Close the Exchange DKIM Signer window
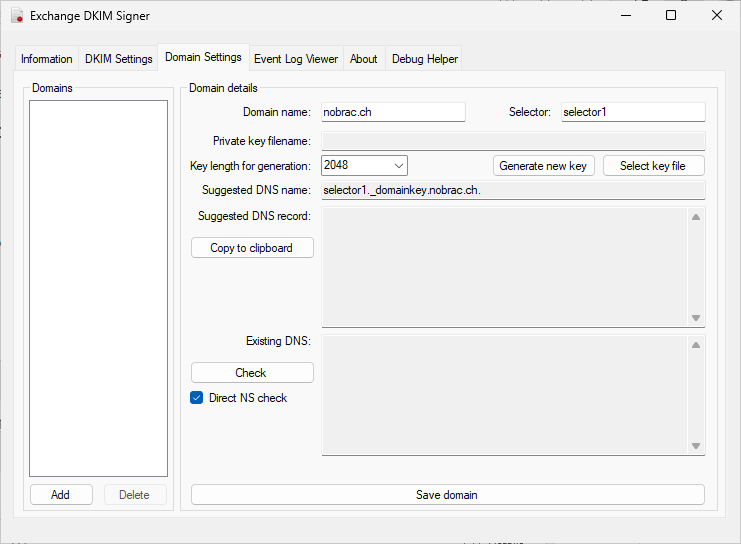Image resolution: width=741 pixels, height=544 pixels. (x=716, y=15)
